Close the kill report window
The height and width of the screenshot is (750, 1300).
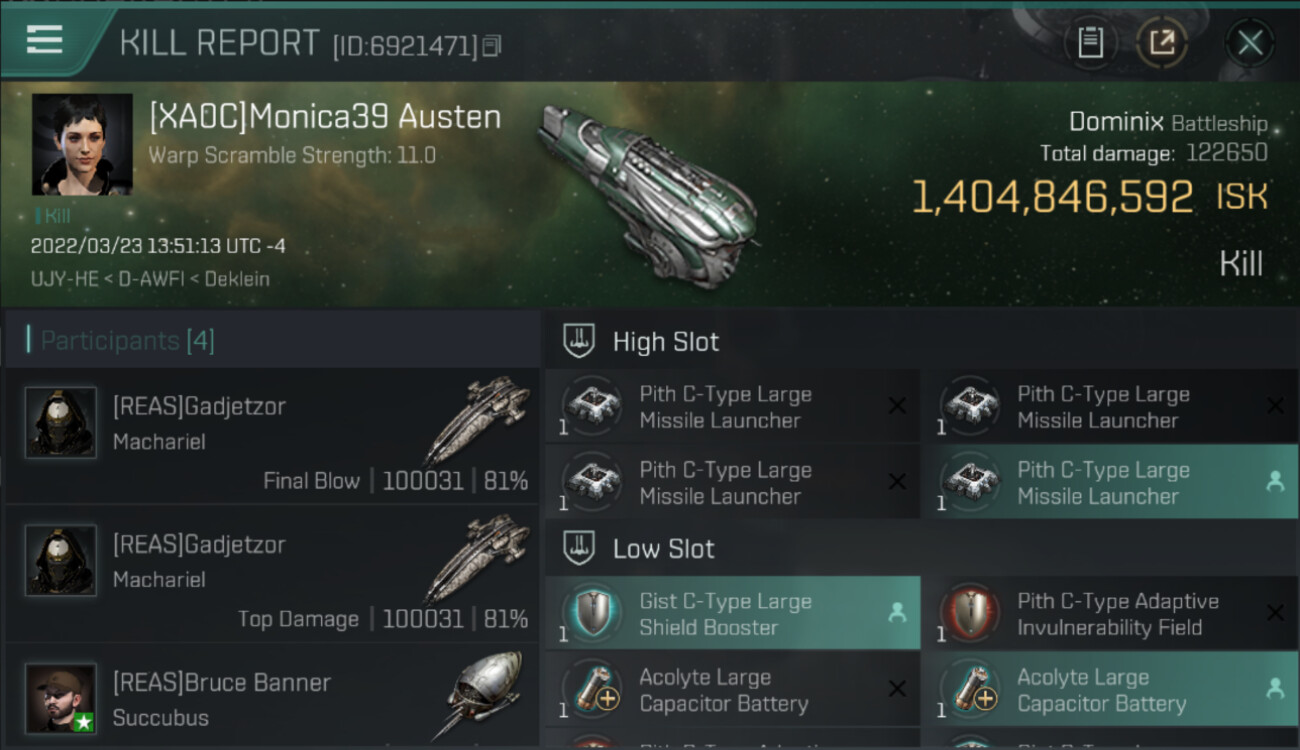coord(1250,43)
